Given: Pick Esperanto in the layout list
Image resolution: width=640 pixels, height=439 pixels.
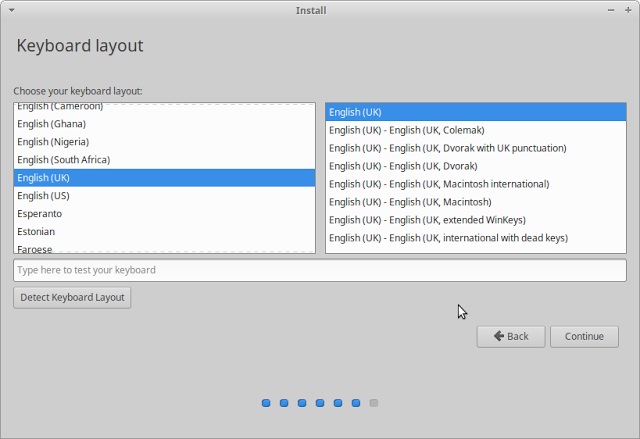Looking at the screenshot, I should [39, 214].
